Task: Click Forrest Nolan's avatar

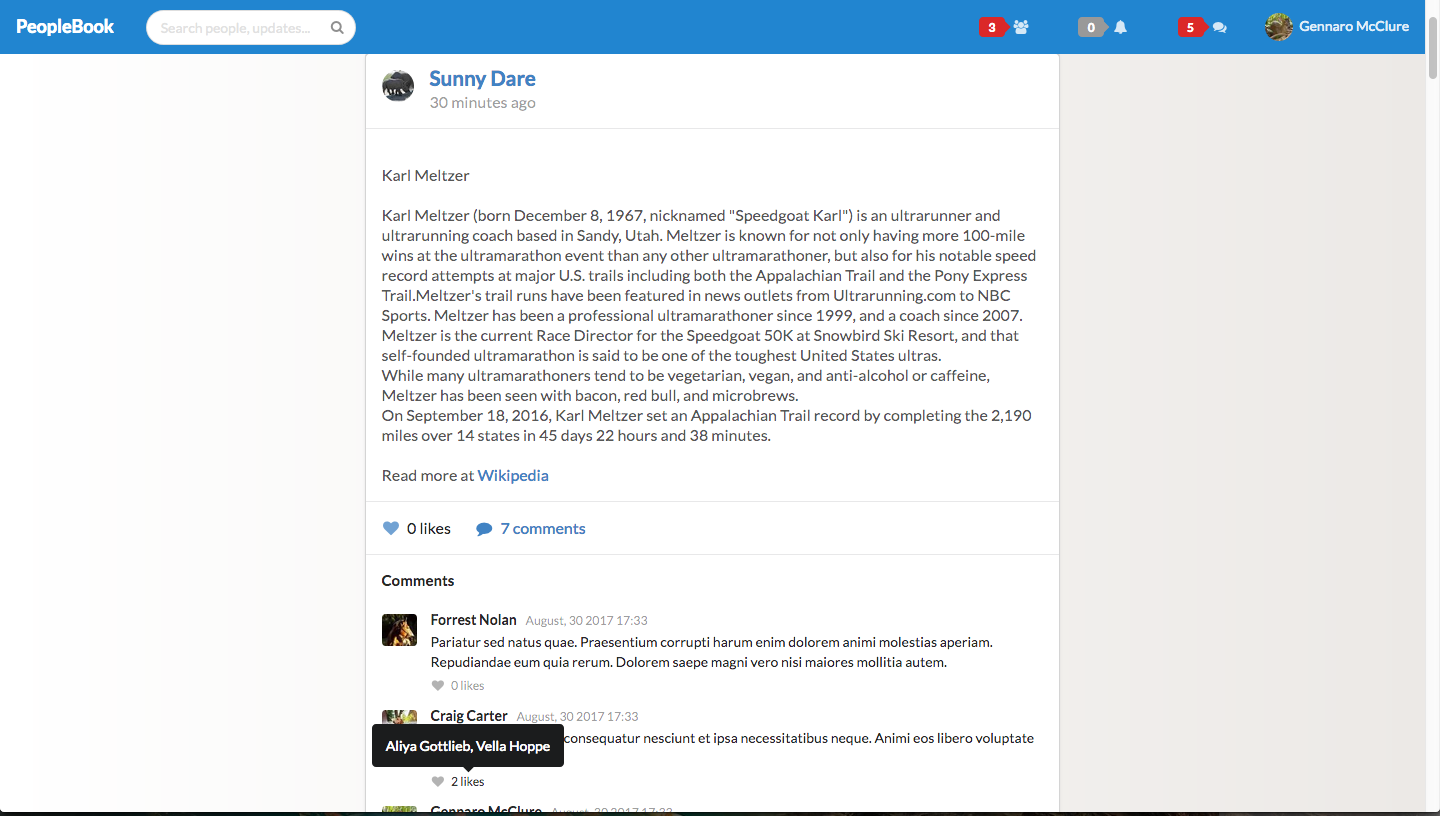Action: click(399, 630)
